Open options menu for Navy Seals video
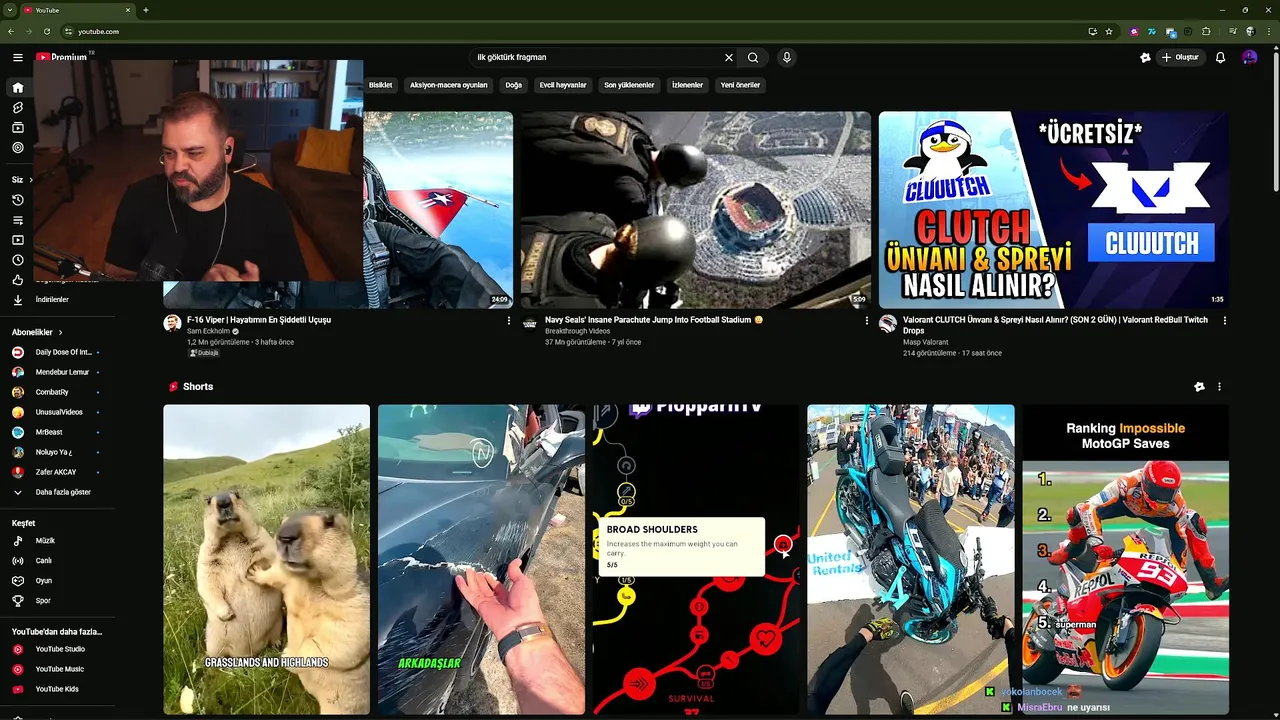Image resolution: width=1280 pixels, height=720 pixels. click(x=866, y=321)
